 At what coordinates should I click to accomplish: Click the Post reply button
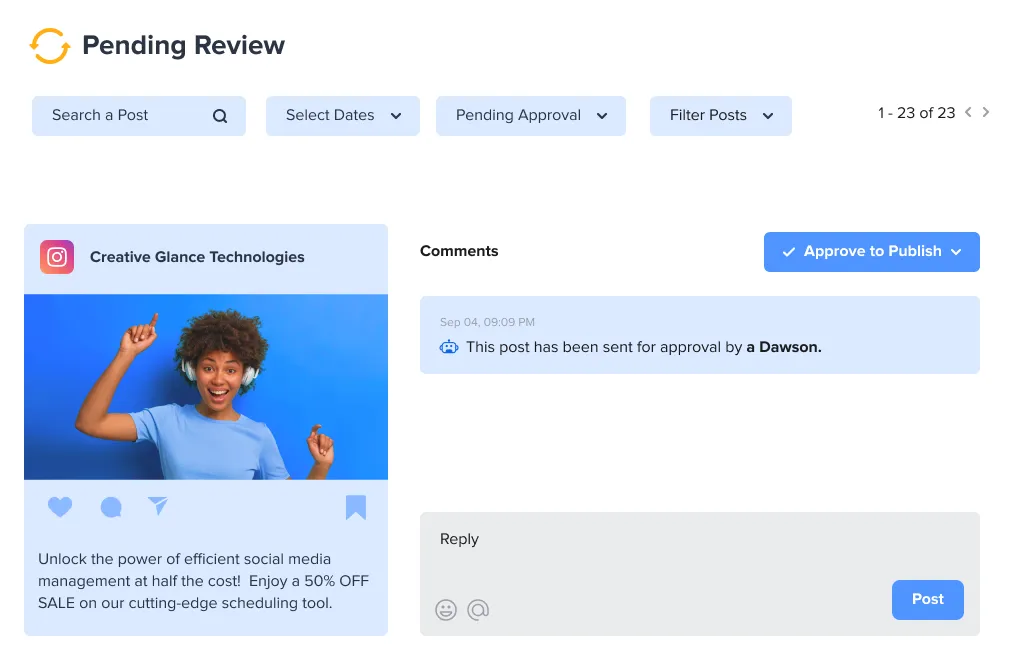pyautogui.click(x=928, y=600)
